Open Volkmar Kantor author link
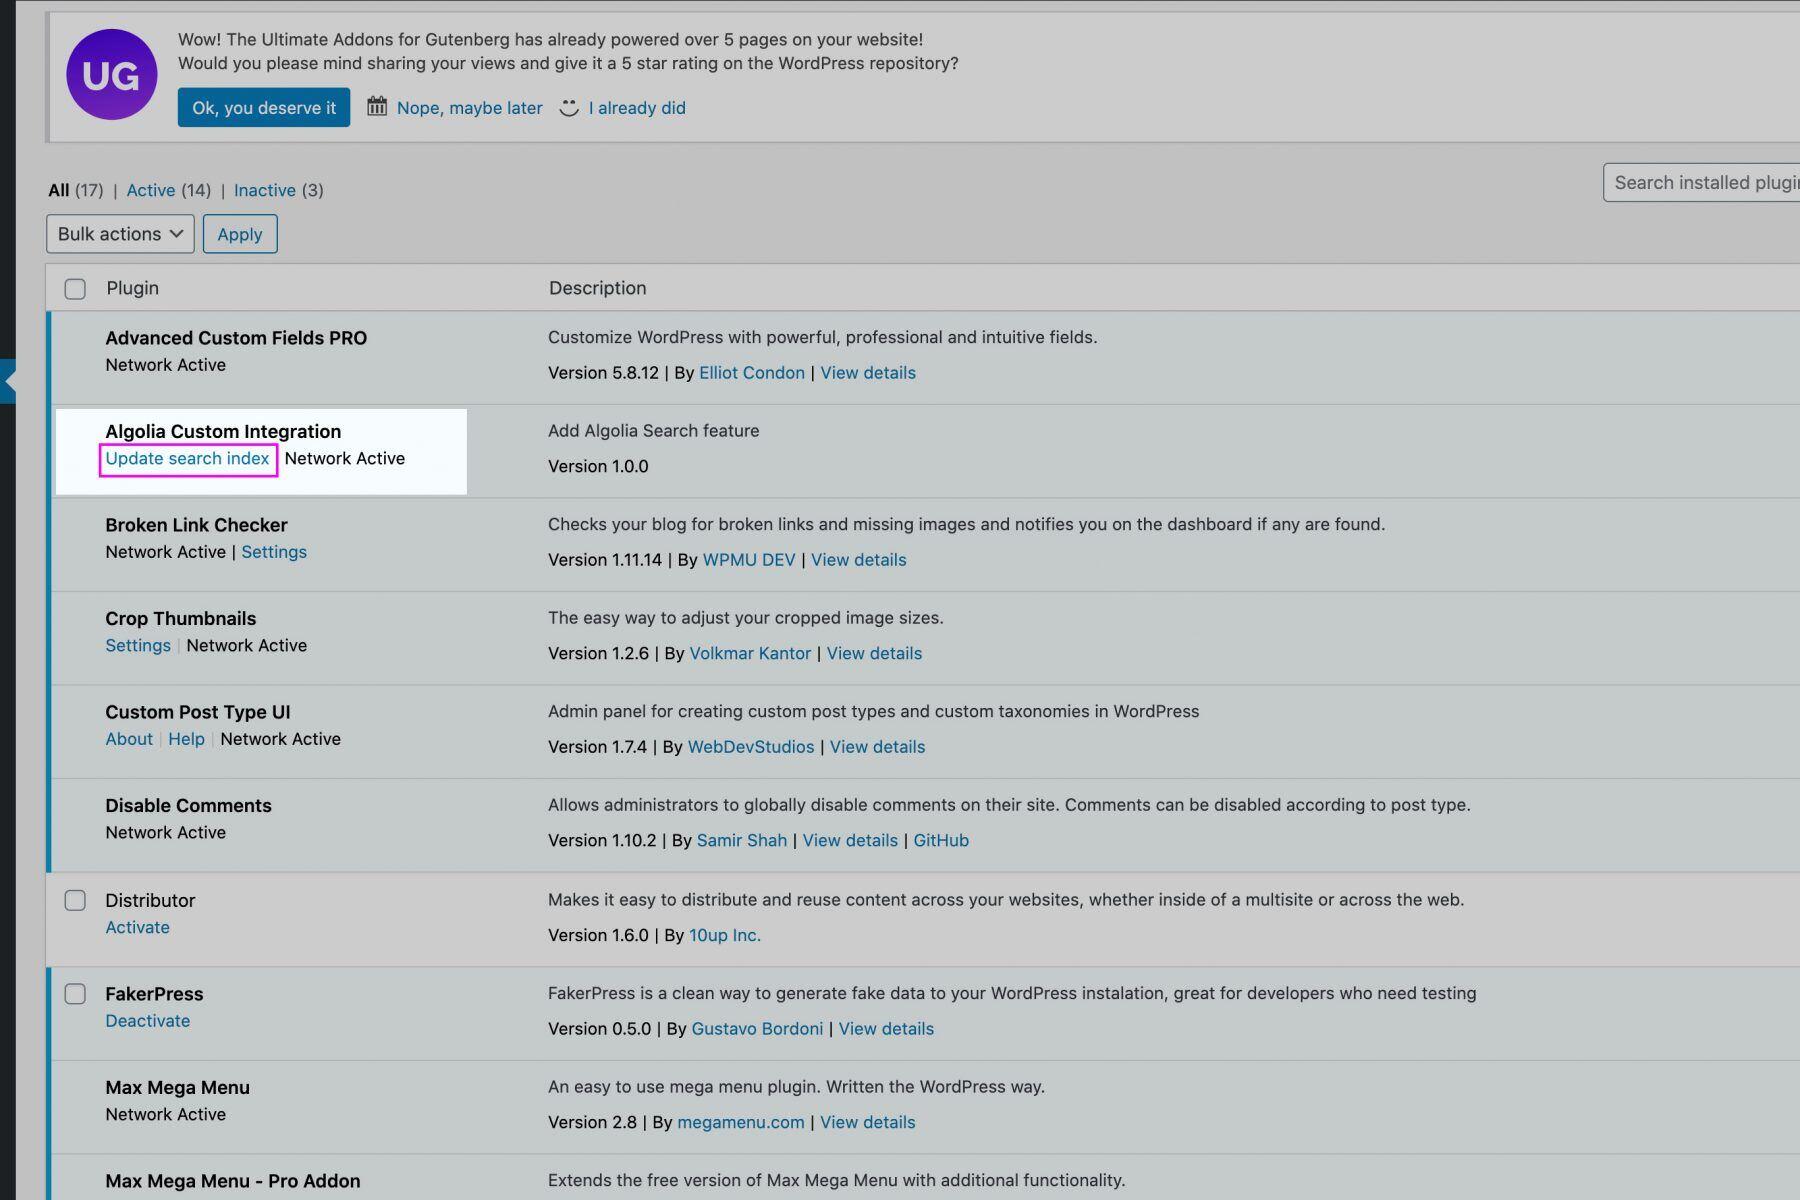 click(750, 654)
